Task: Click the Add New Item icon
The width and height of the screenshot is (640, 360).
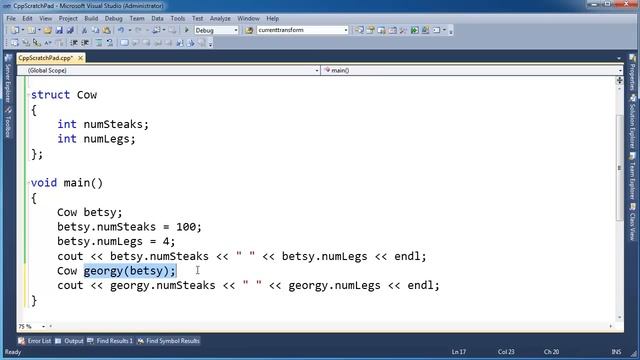Action: pyautogui.click(x=31, y=30)
